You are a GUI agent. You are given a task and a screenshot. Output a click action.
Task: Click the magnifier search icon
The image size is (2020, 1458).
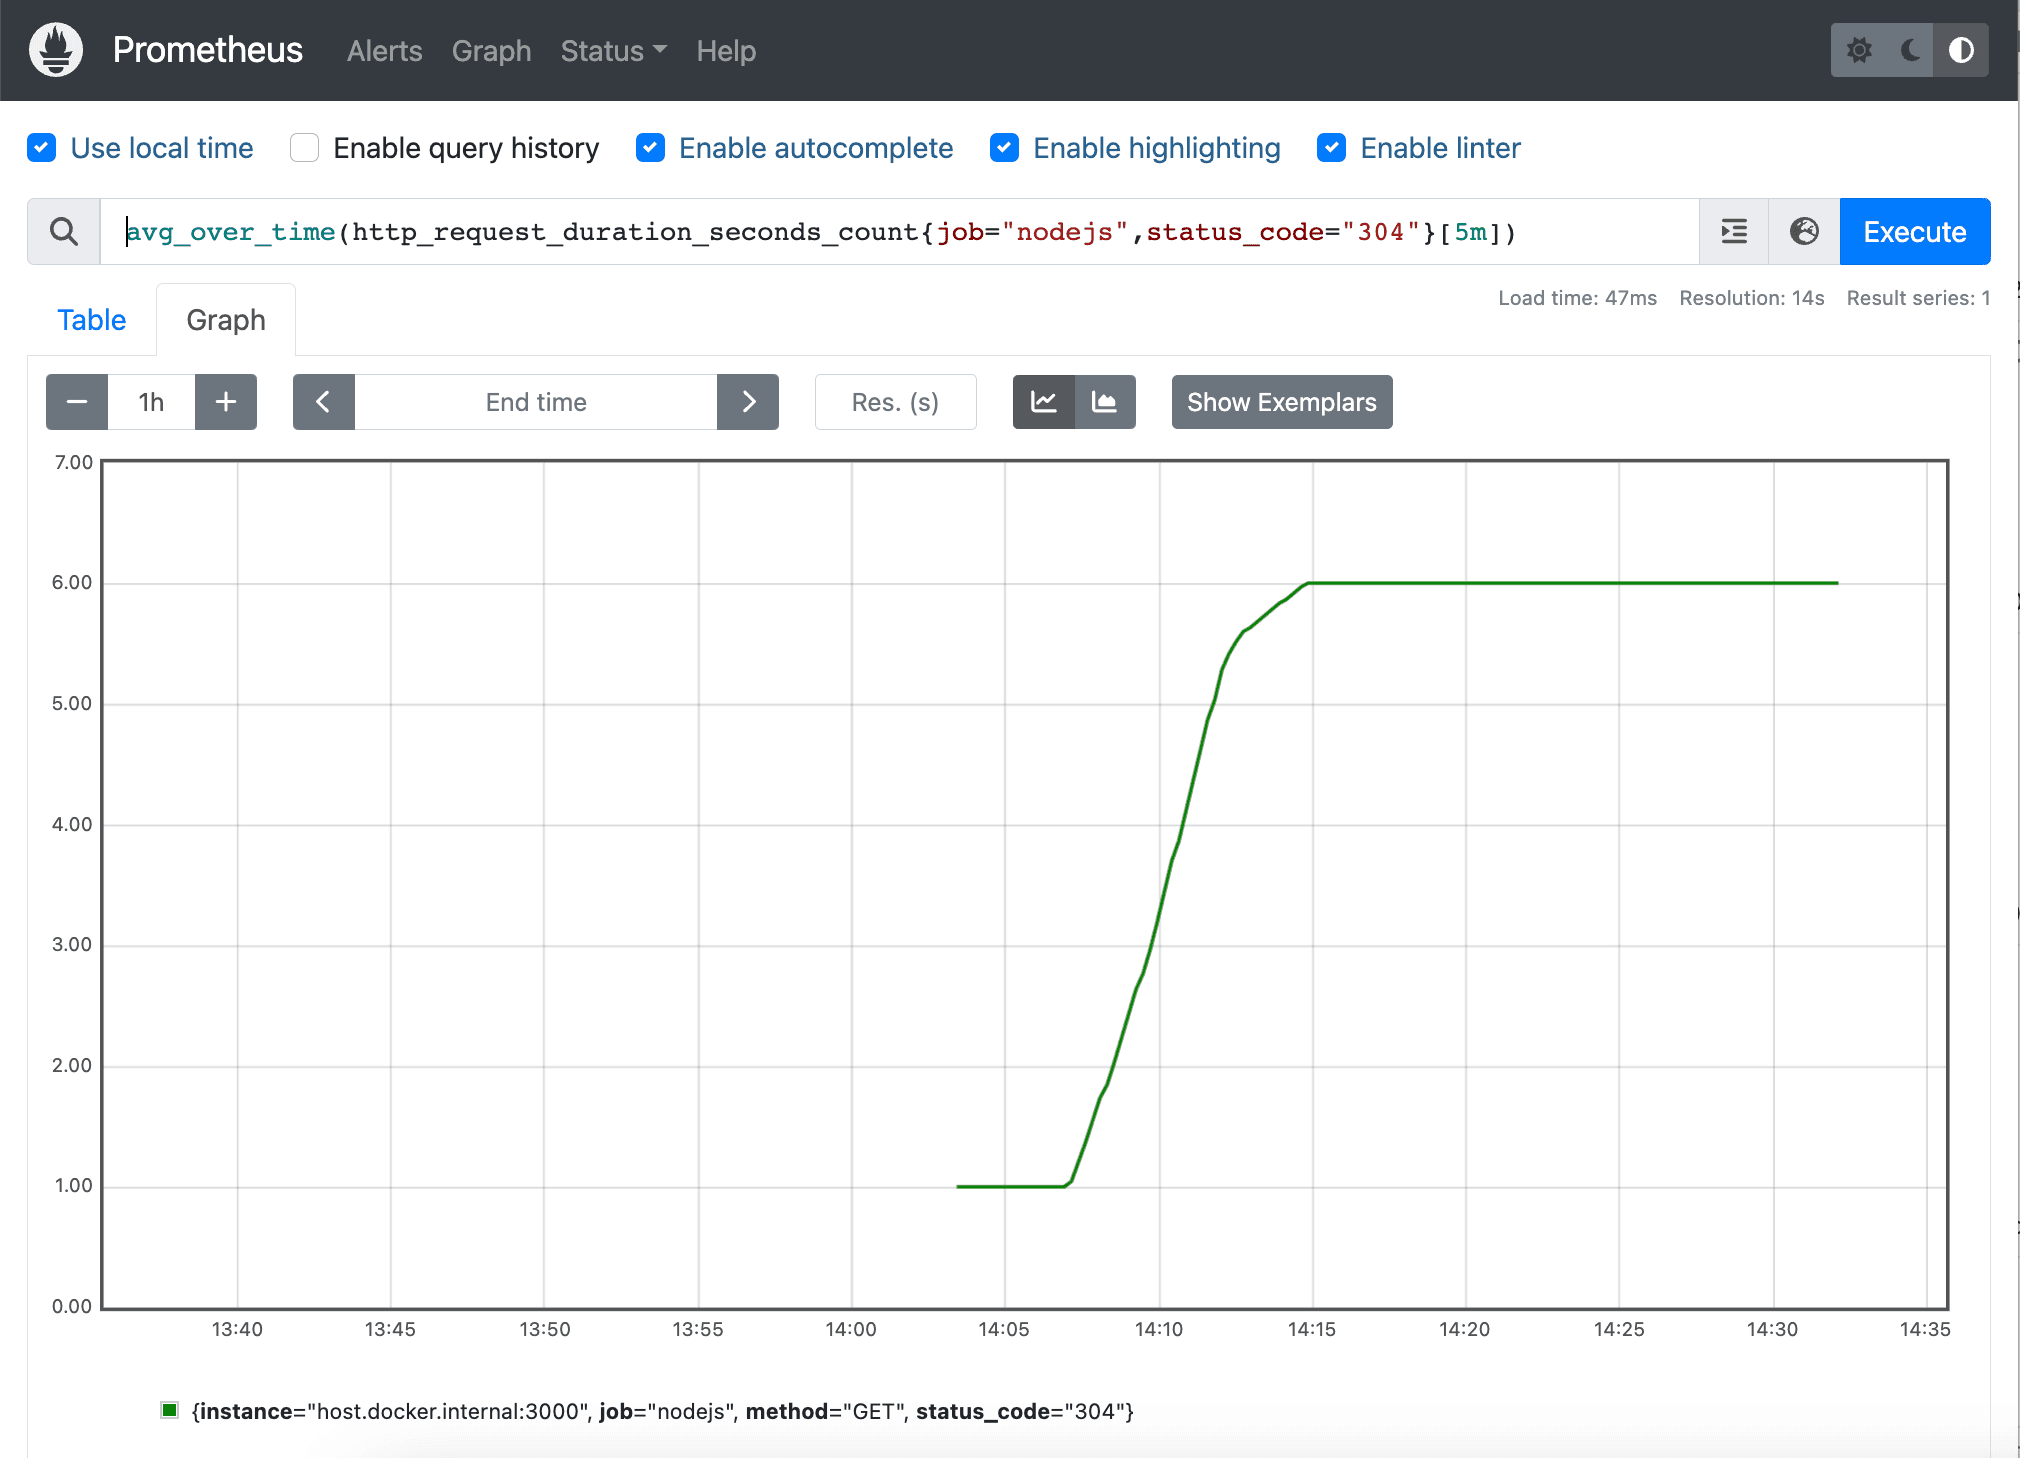click(x=64, y=232)
